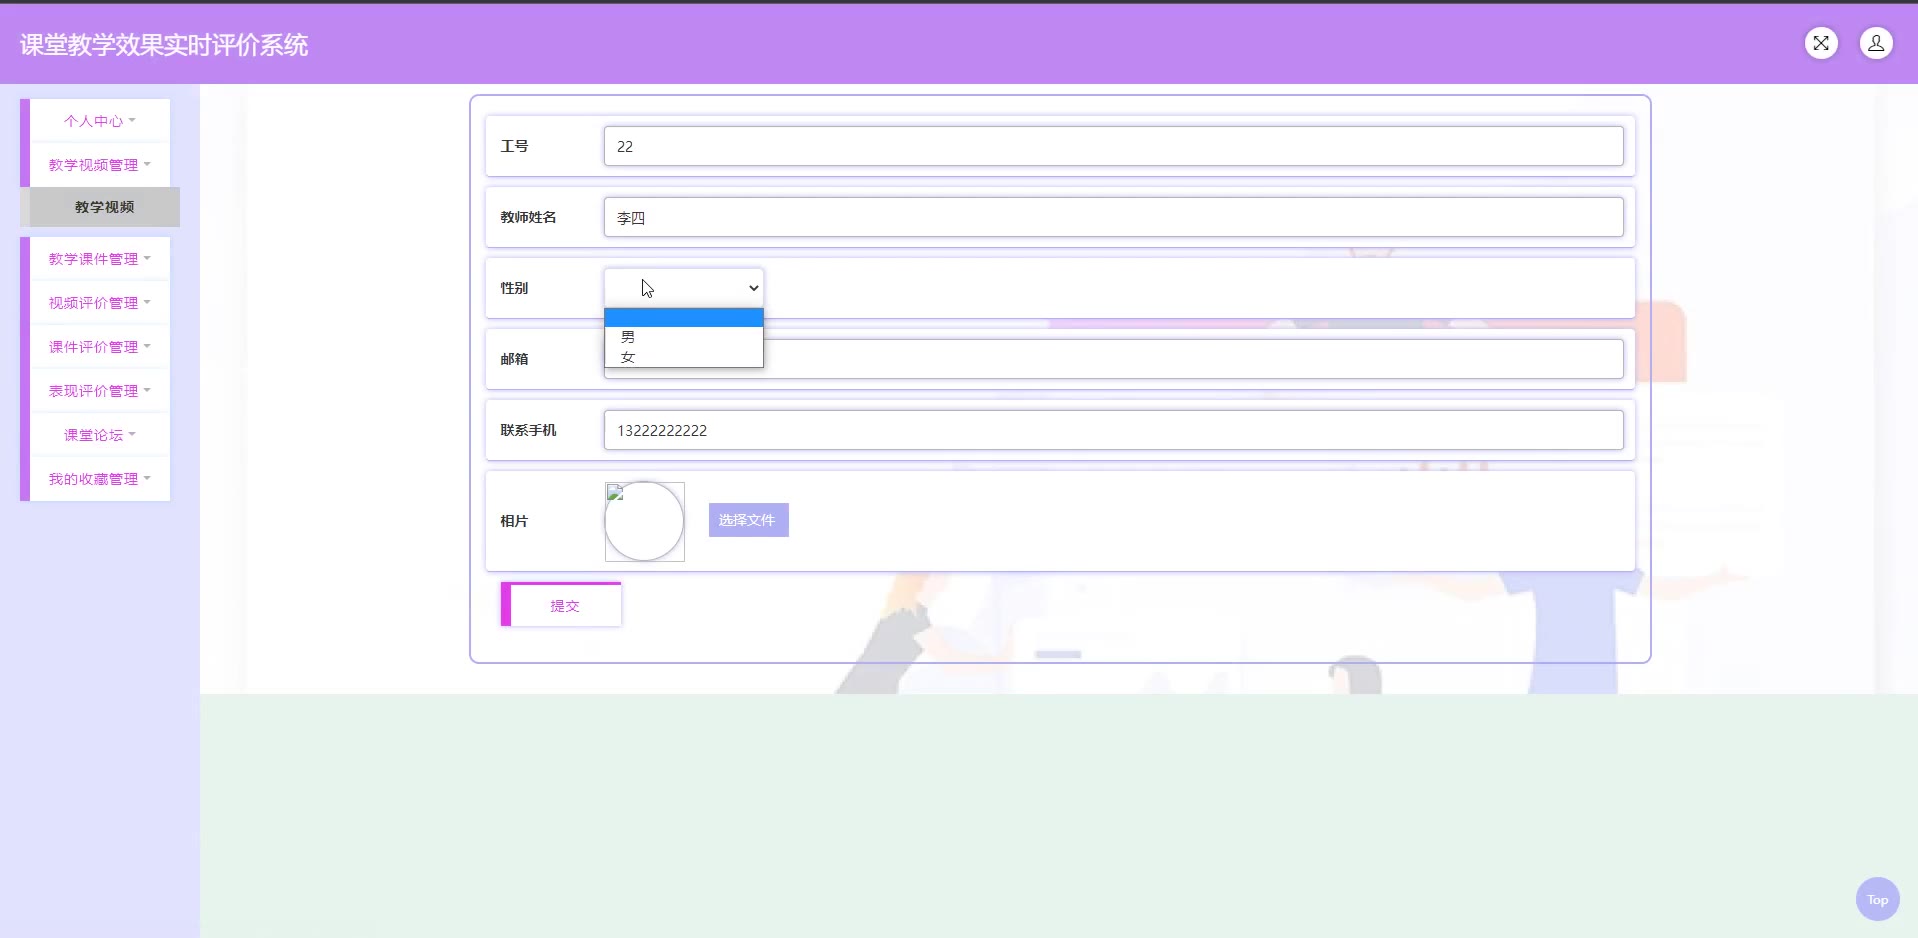This screenshot has width=1918, height=938.
Task: Expand the 课堂论坛 sidebar menu
Action: [x=100, y=435]
